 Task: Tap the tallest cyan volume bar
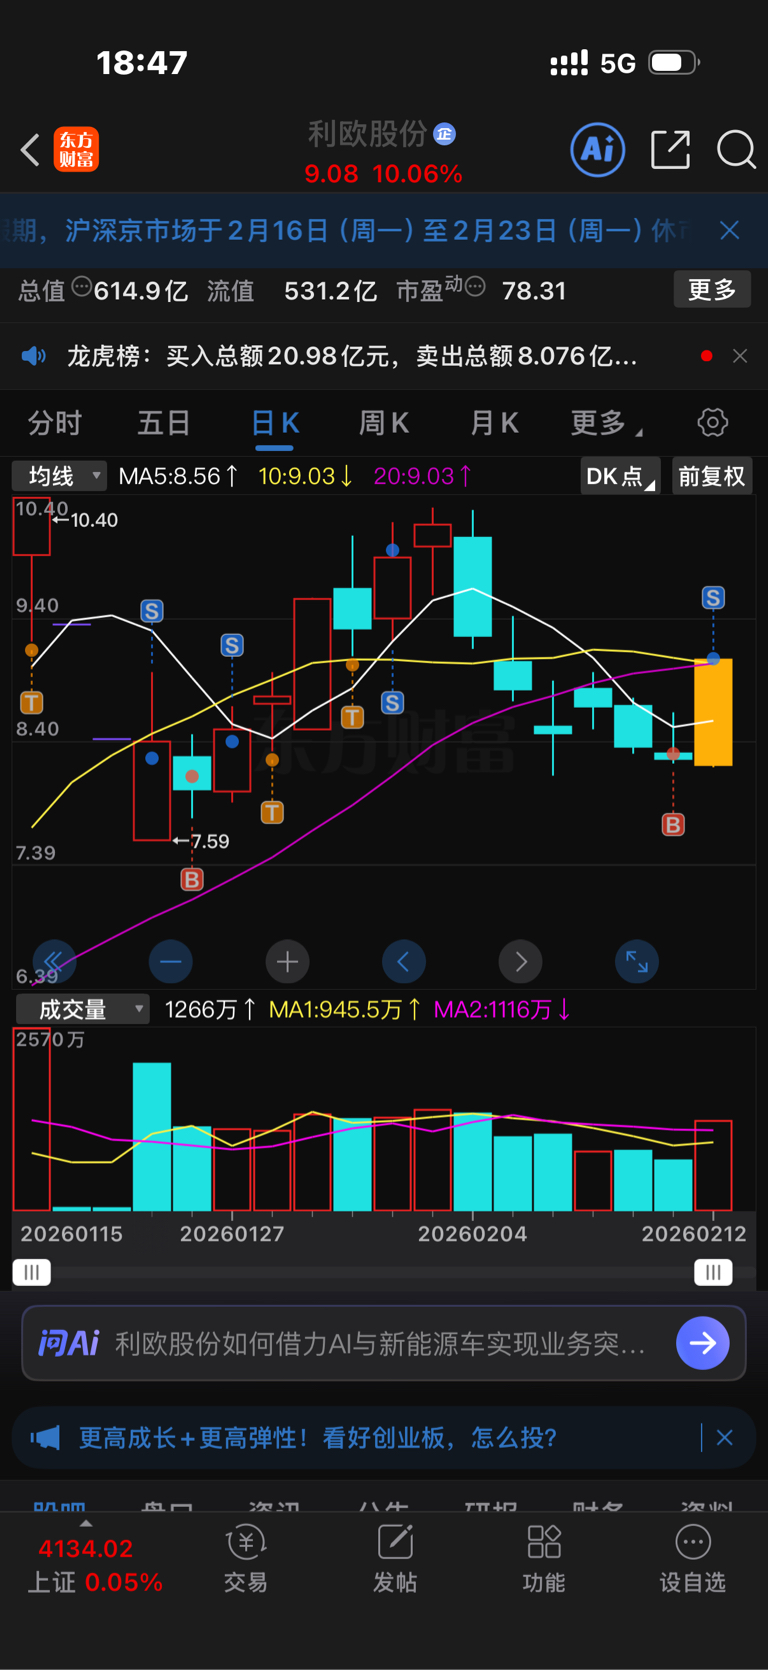point(152,1137)
